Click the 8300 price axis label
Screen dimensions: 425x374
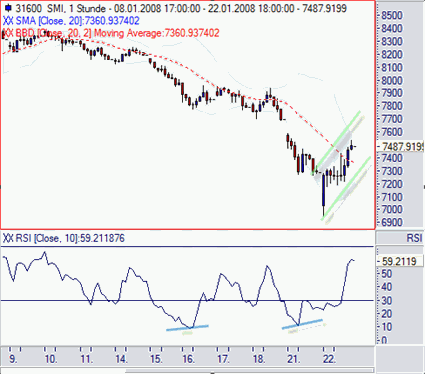[392, 42]
